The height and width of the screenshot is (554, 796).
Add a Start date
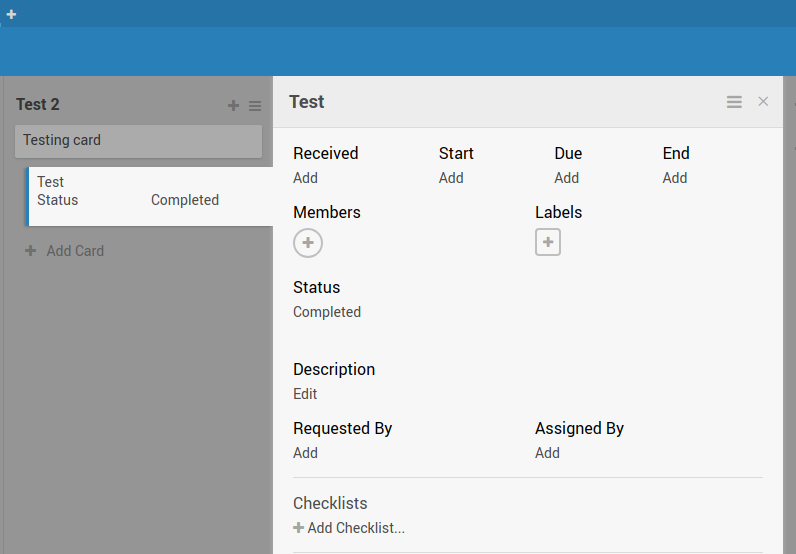click(451, 178)
